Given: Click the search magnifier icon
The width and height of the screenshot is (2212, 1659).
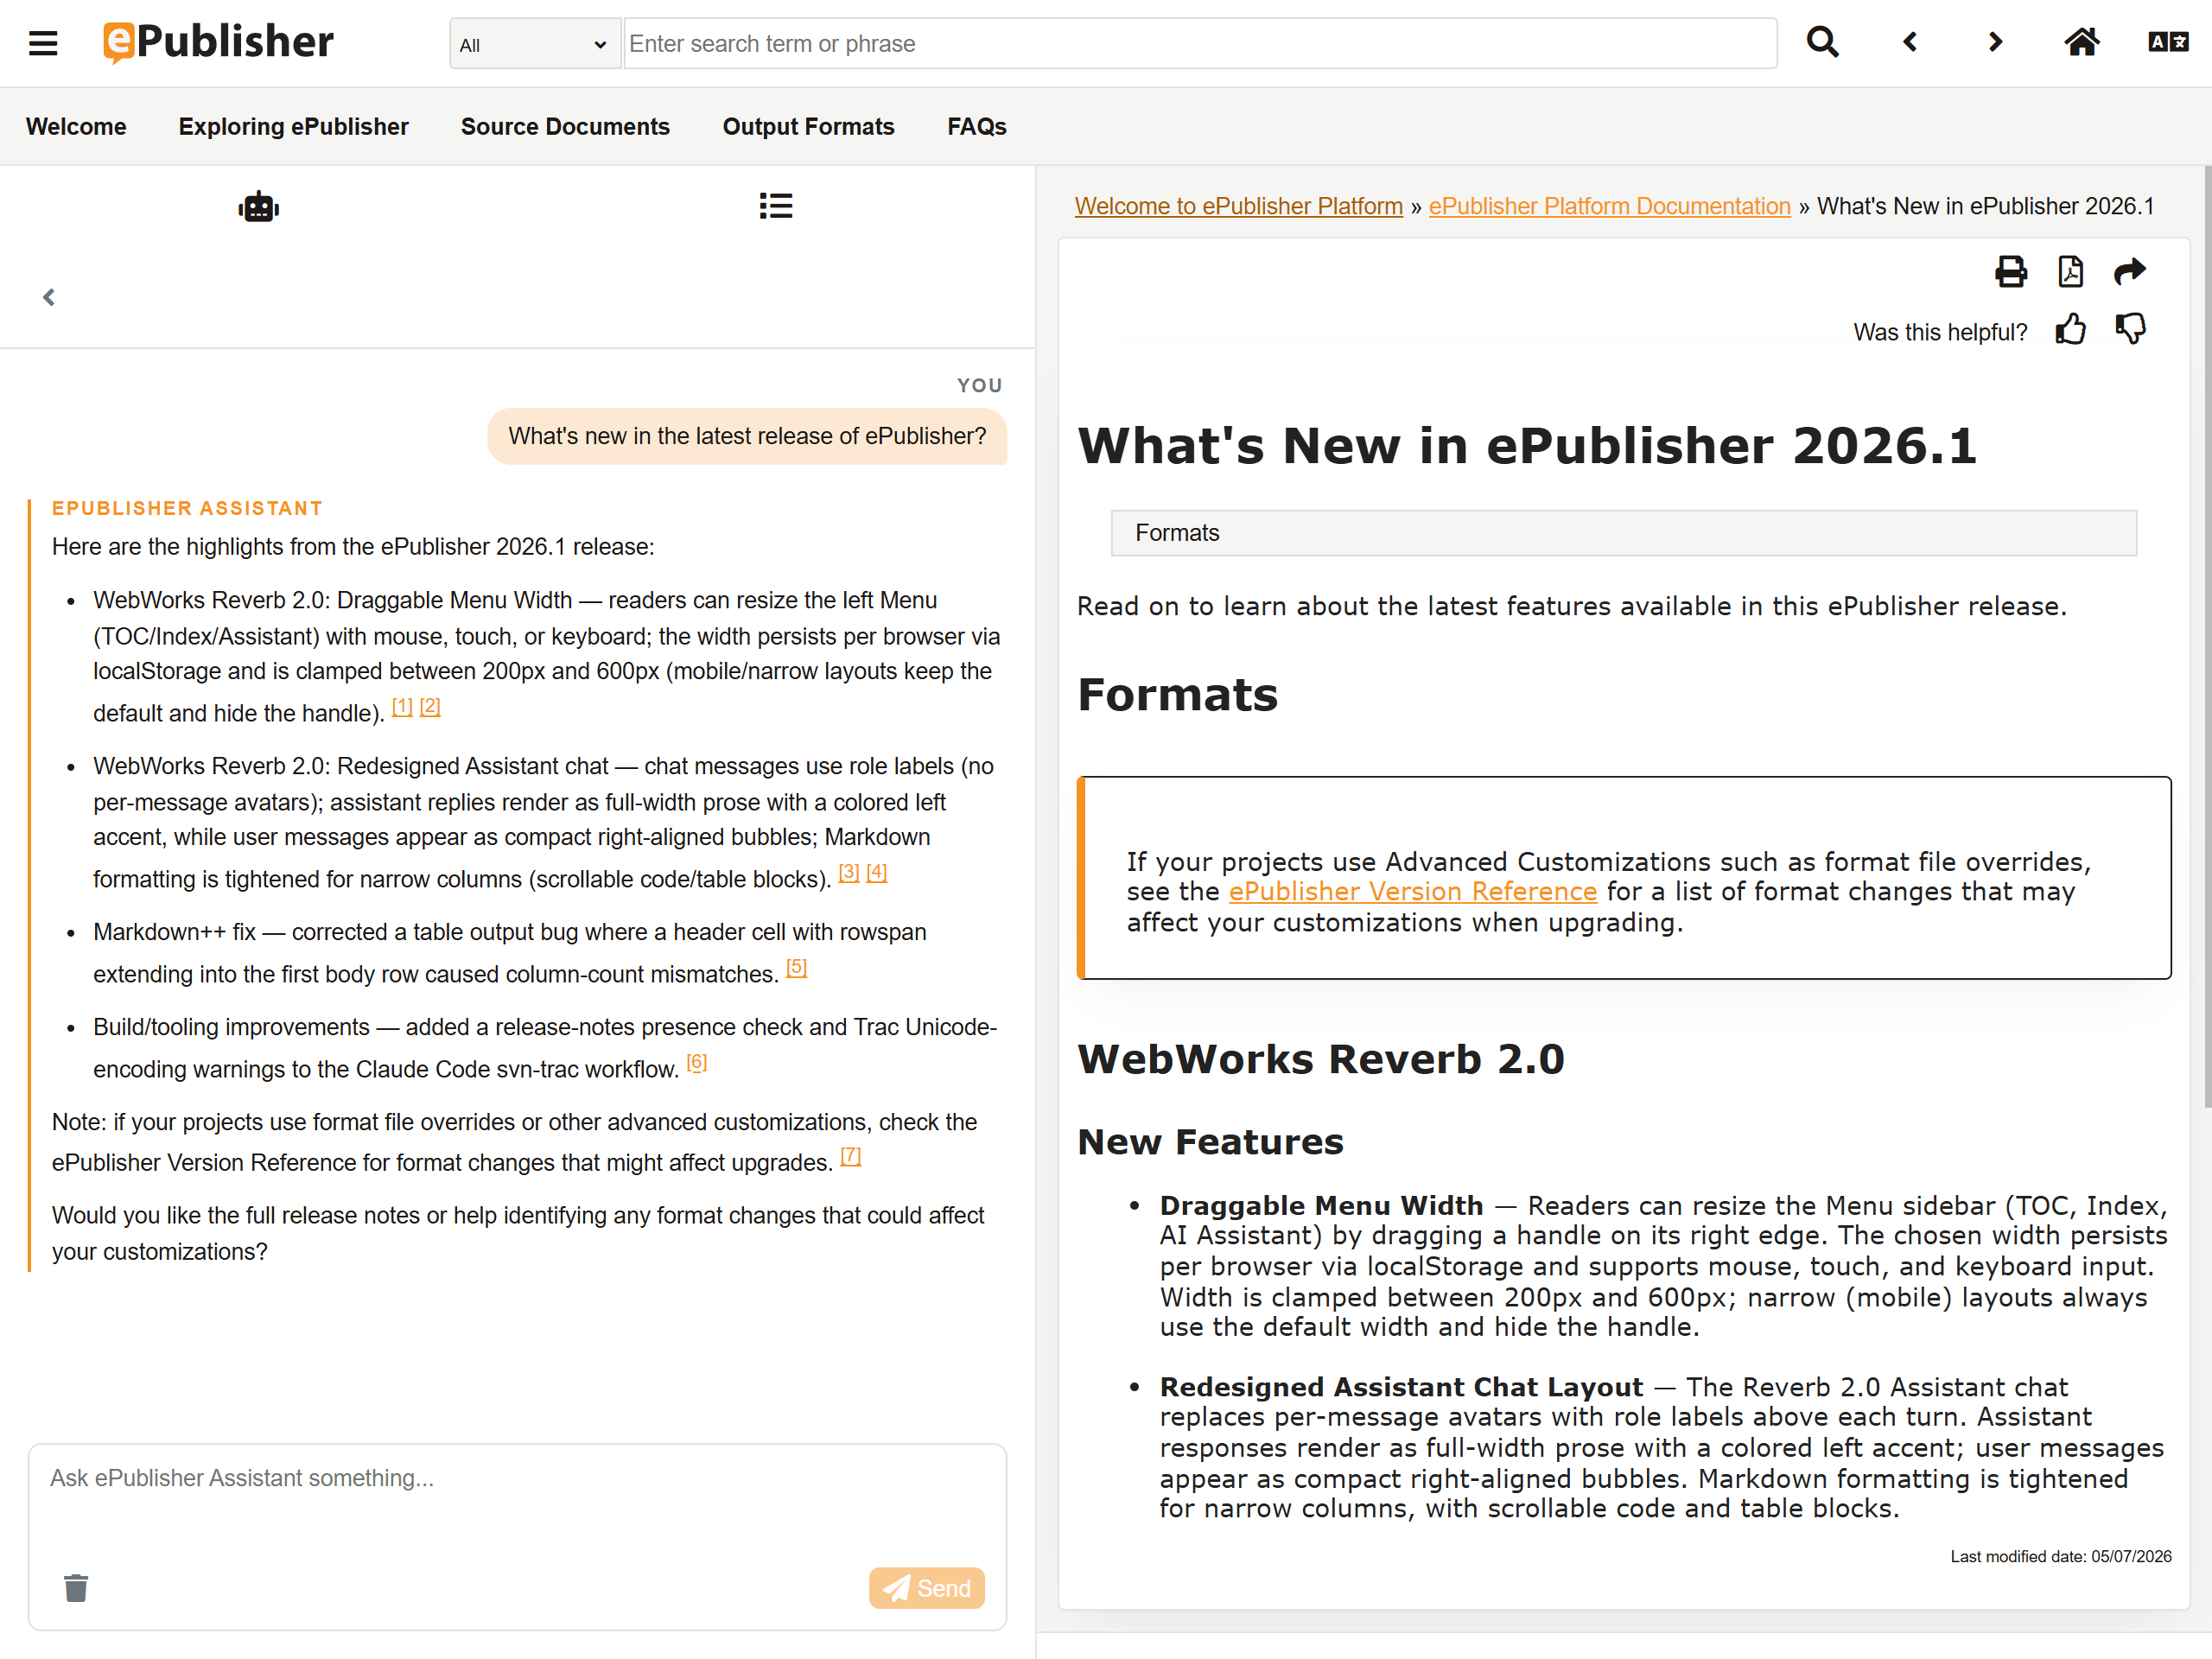Looking at the screenshot, I should pyautogui.click(x=1822, y=42).
